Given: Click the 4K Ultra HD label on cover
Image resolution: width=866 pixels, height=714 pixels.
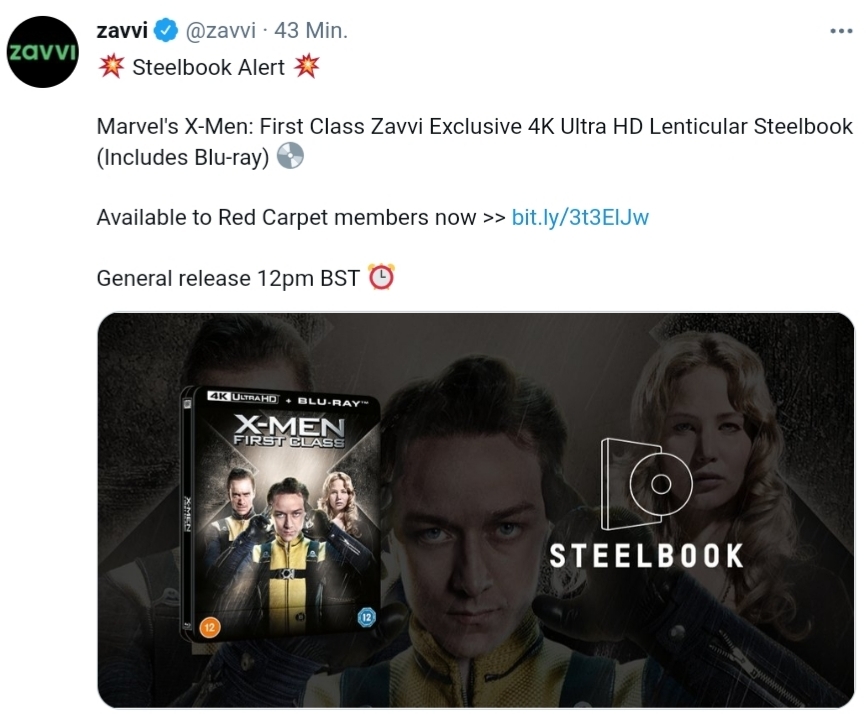Looking at the screenshot, I should 242,397.
